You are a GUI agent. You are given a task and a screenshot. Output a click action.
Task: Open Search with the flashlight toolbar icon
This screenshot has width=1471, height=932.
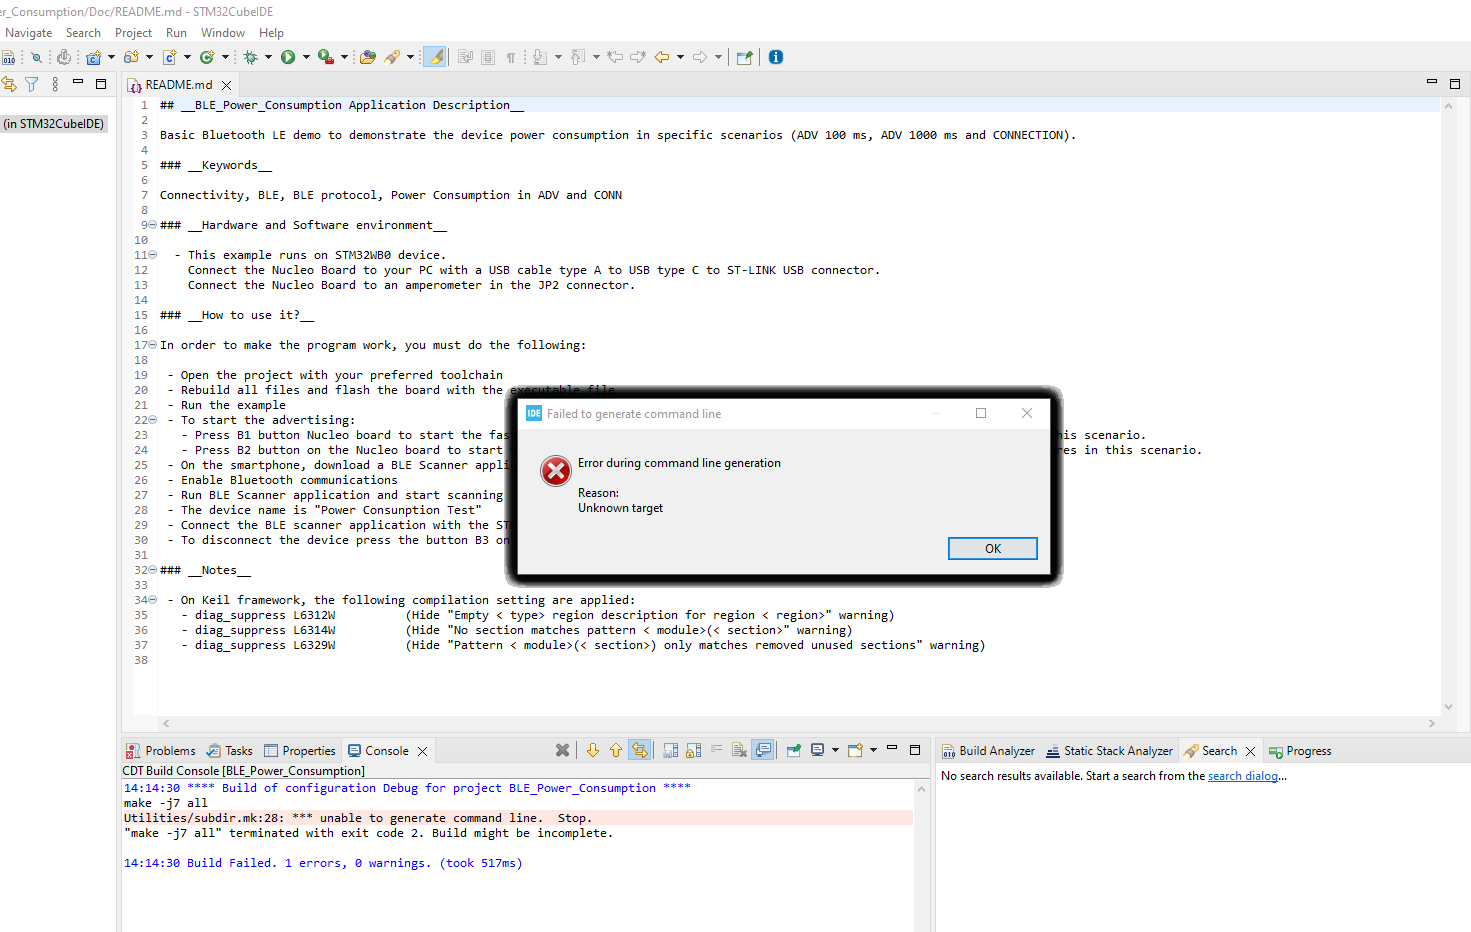[x=392, y=57]
